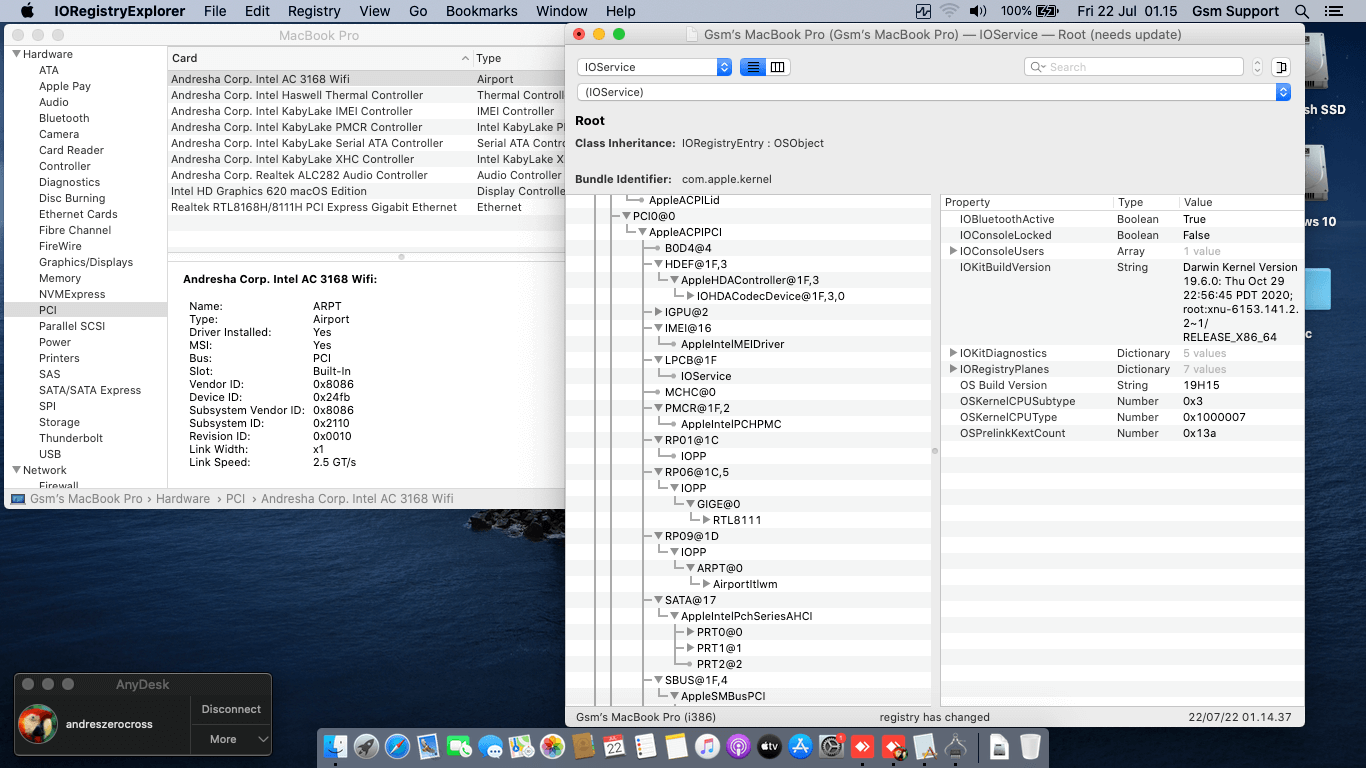1366x768 pixels.
Task: Open Spotlight search in the menu bar
Action: [1302, 11]
